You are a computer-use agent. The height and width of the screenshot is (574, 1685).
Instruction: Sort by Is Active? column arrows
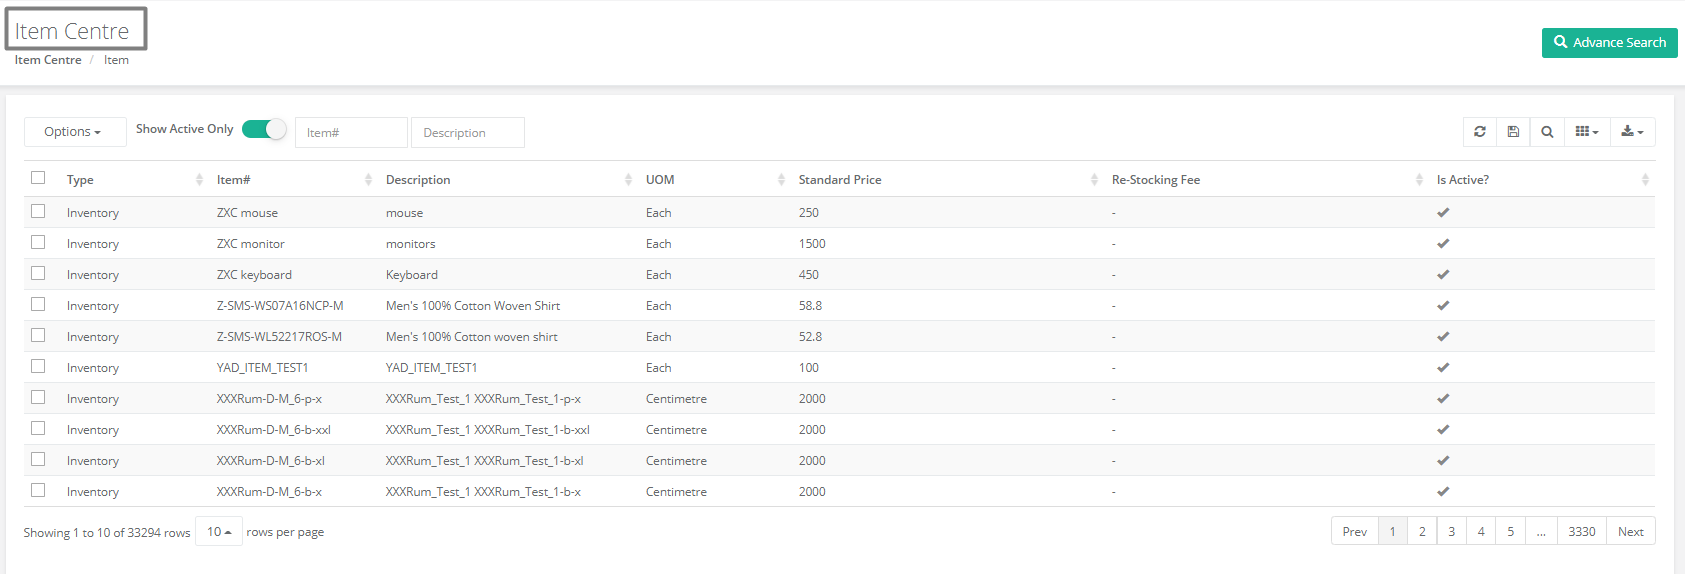click(1645, 180)
